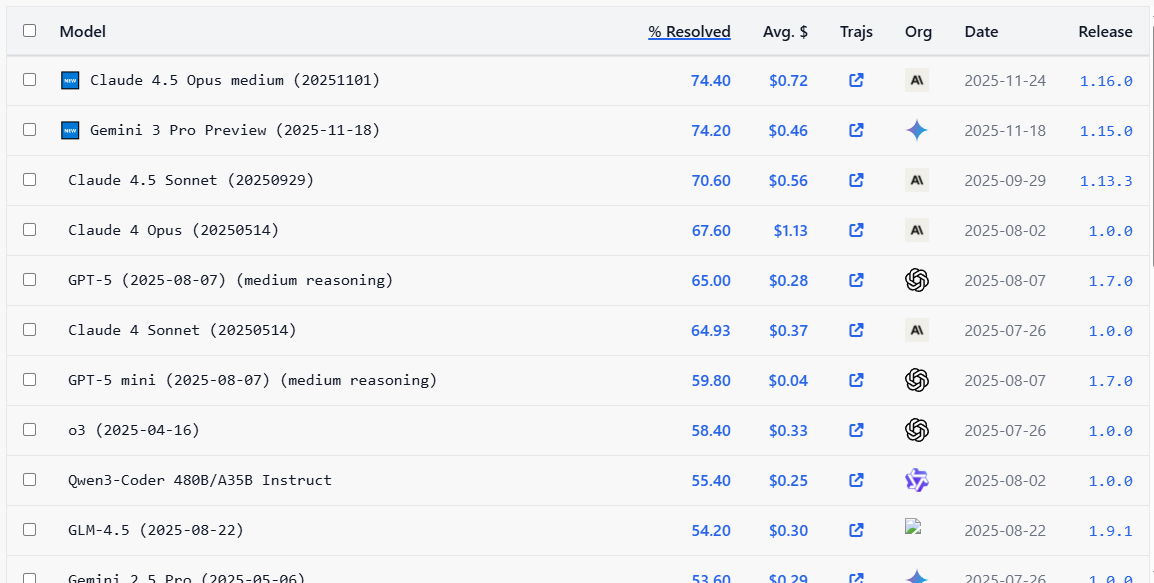This screenshot has width=1154, height=583.
Task: Click the Qwen logo in Qwen3-Coder row
Action: (917, 480)
